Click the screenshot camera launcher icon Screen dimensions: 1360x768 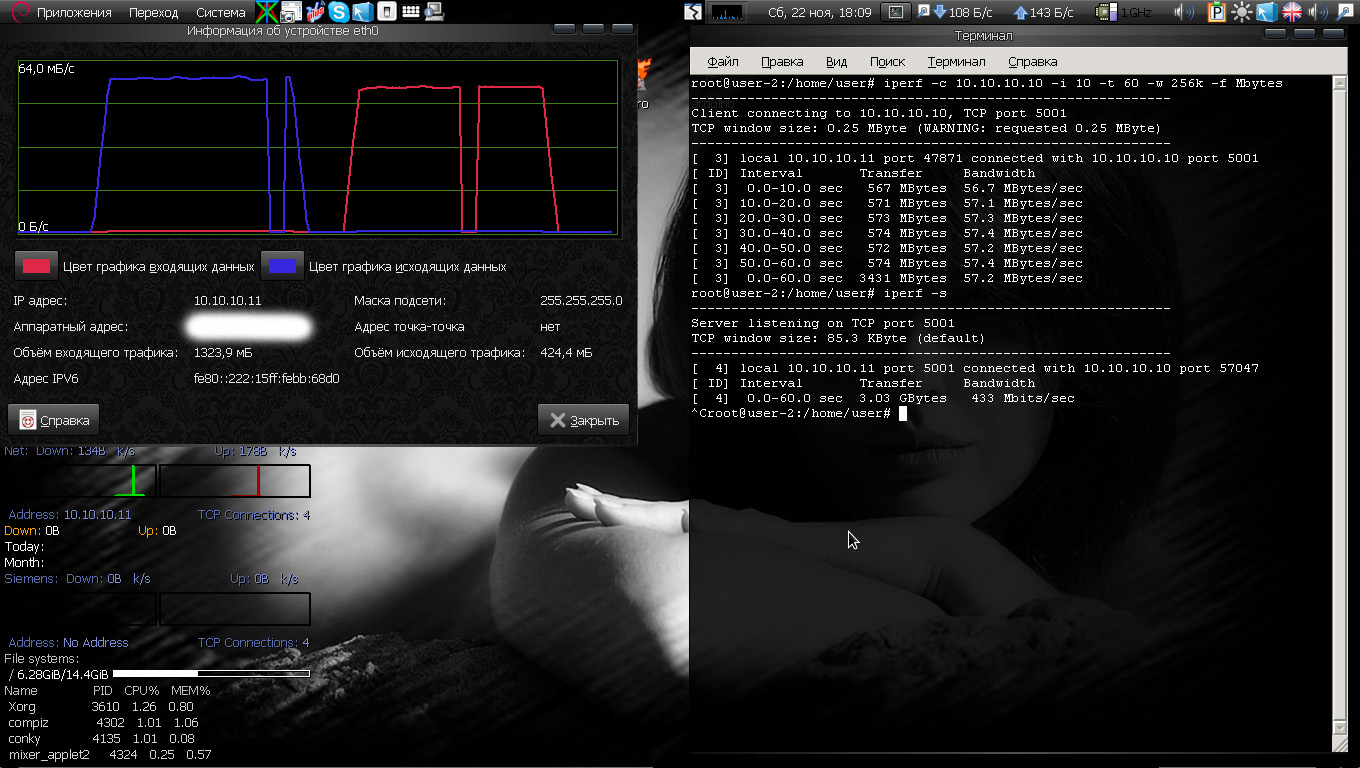[x=290, y=12]
